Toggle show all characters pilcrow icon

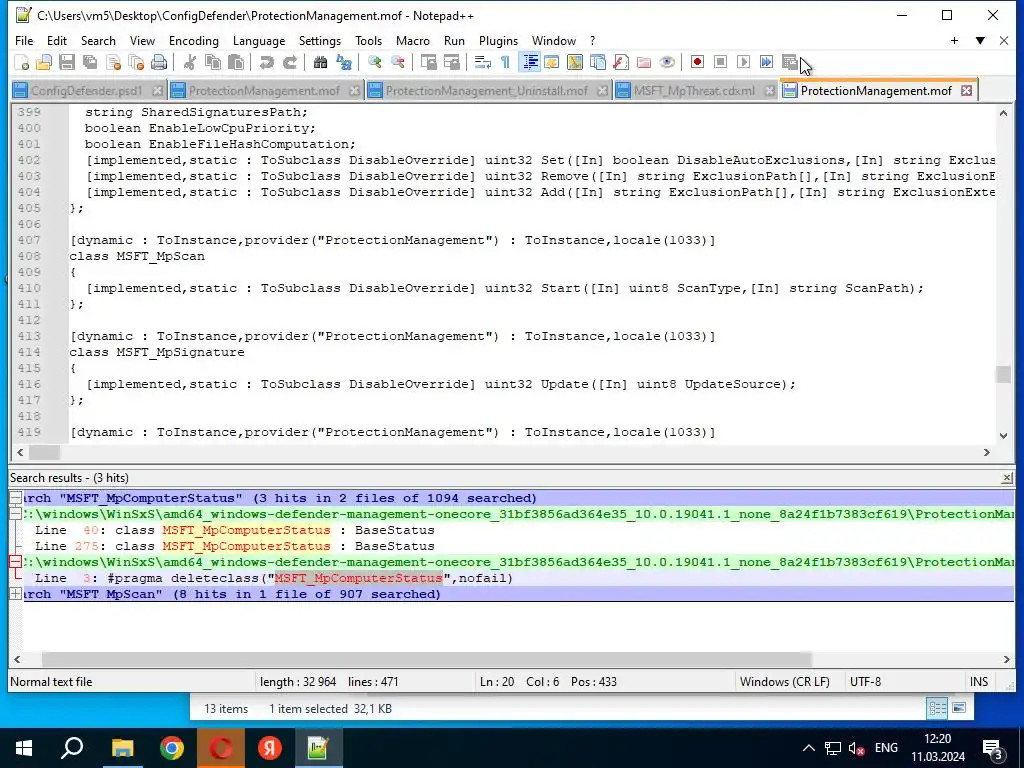pyautogui.click(x=505, y=62)
